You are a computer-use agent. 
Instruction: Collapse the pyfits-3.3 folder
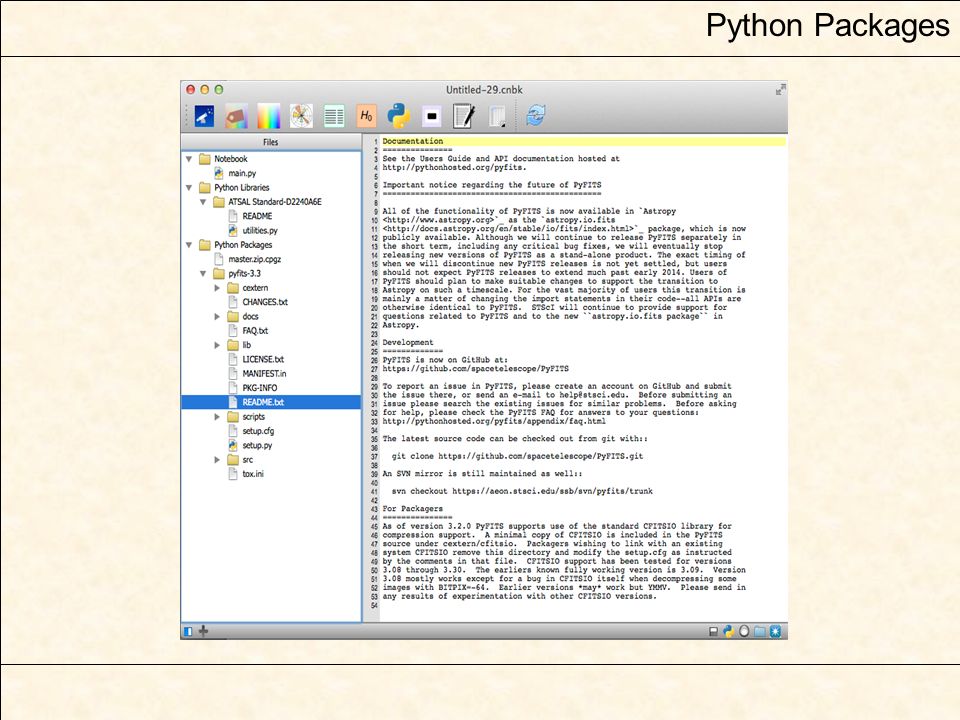click(203, 274)
